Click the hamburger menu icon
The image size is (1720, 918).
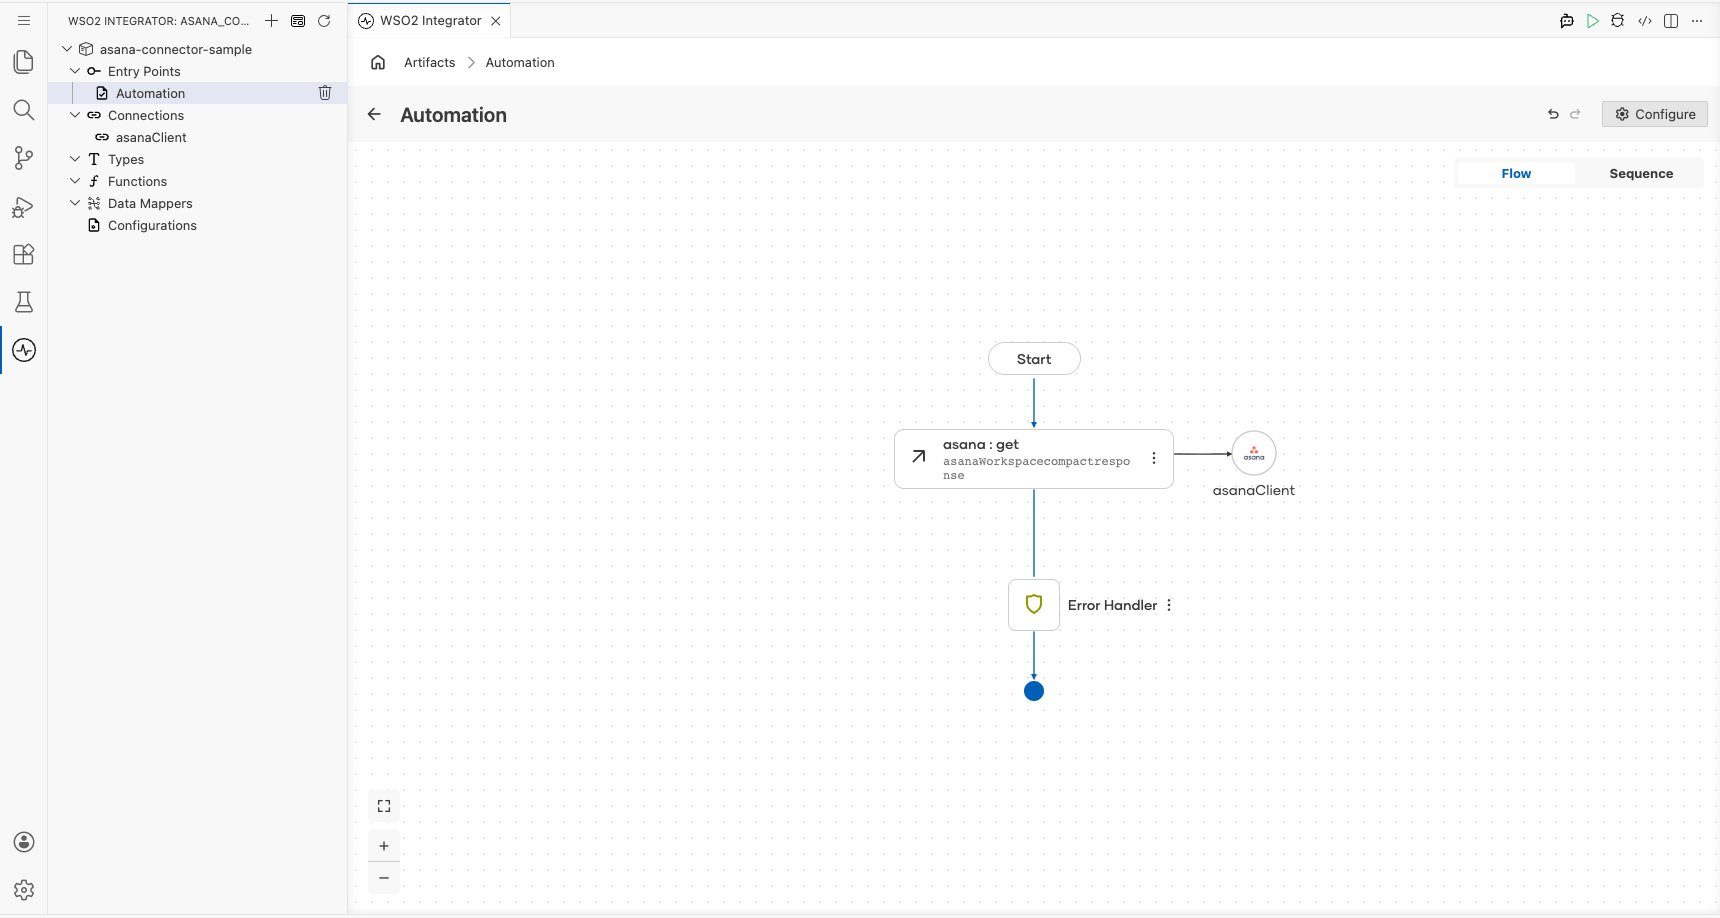coord(24,20)
